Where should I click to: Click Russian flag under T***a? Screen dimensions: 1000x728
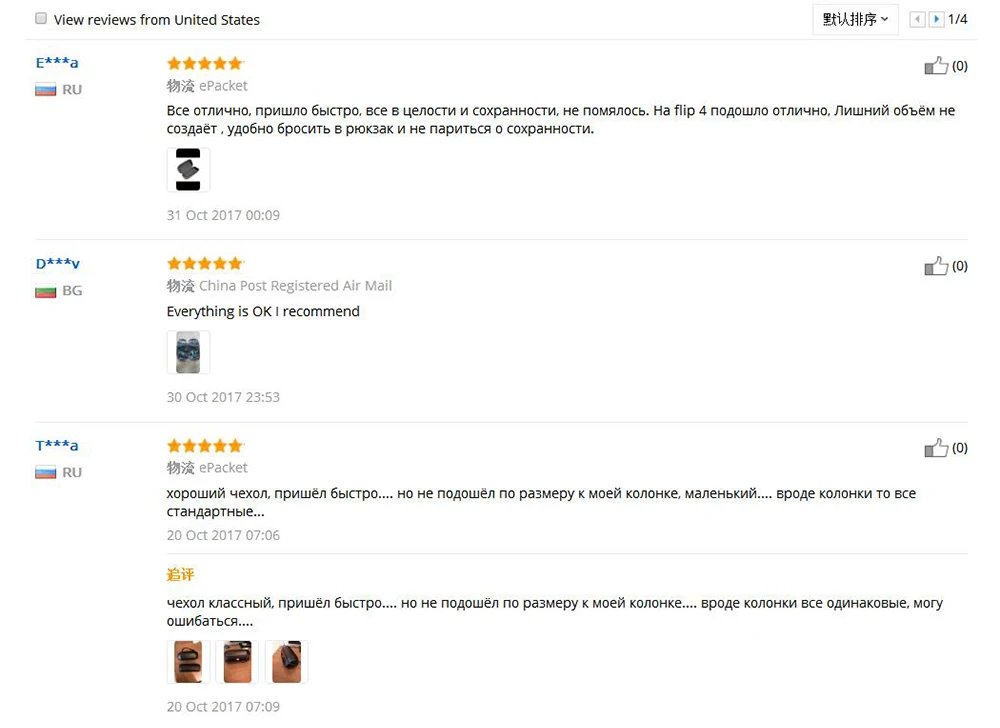coord(45,473)
